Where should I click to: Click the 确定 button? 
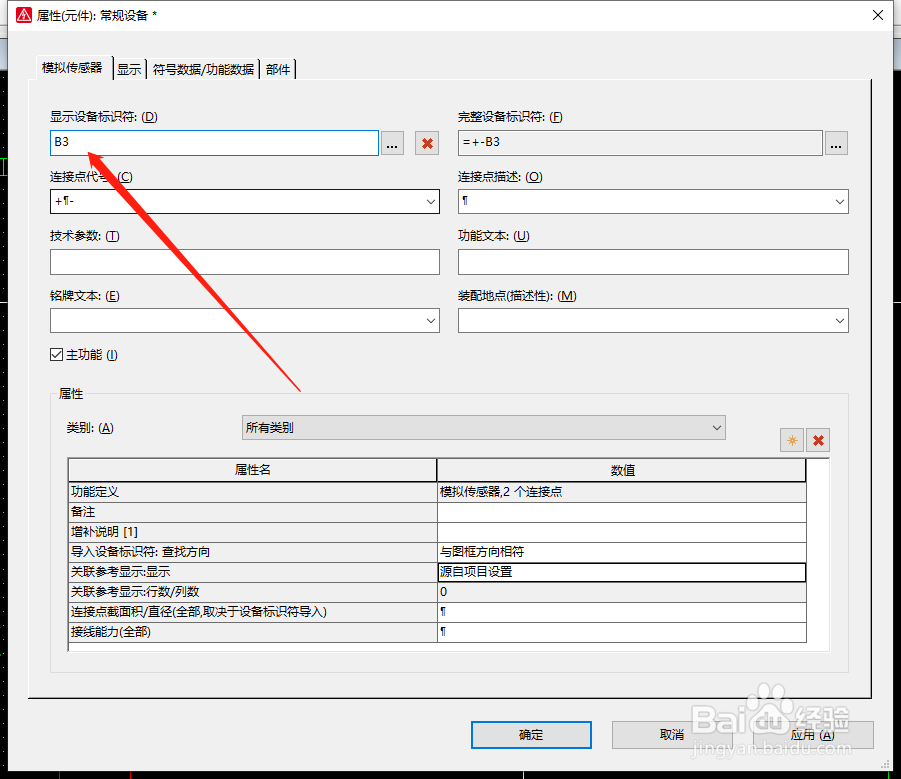[x=530, y=734]
